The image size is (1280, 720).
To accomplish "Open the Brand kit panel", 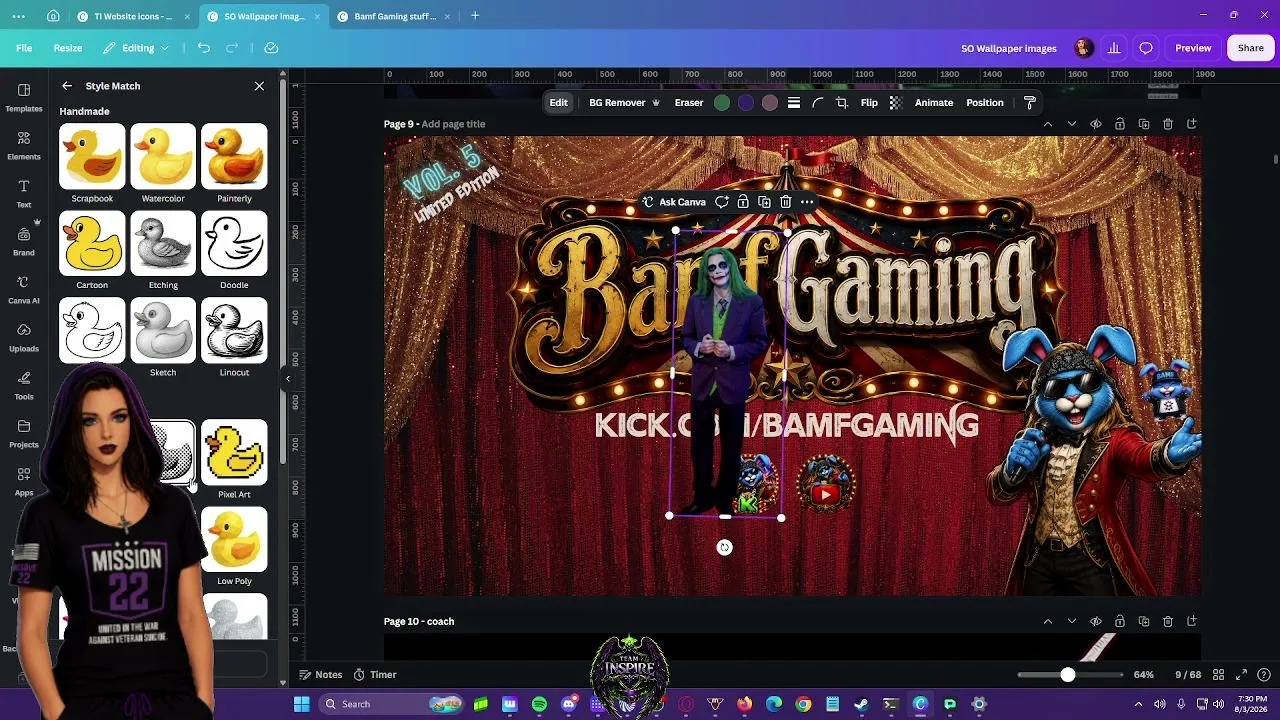I will 24,241.
